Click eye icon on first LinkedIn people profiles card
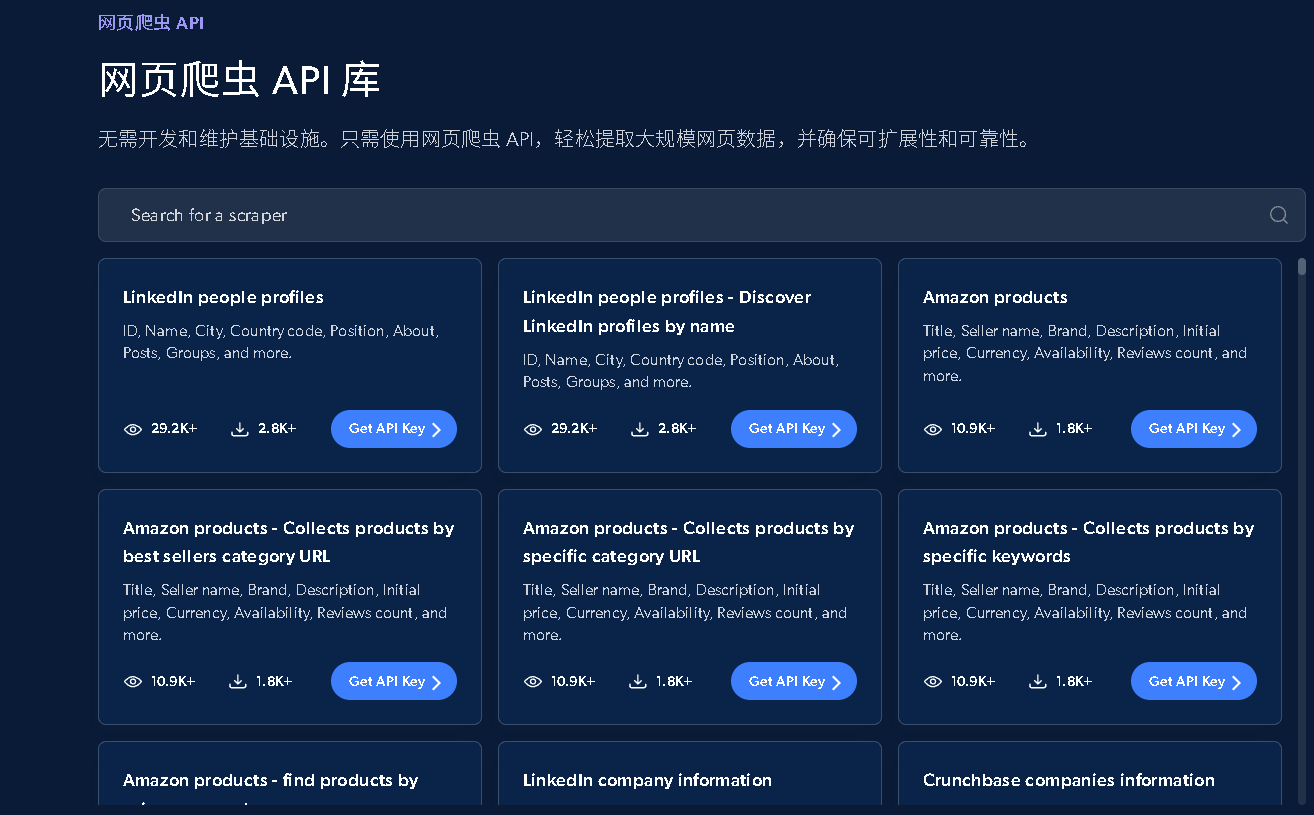The image size is (1314, 815). point(133,429)
